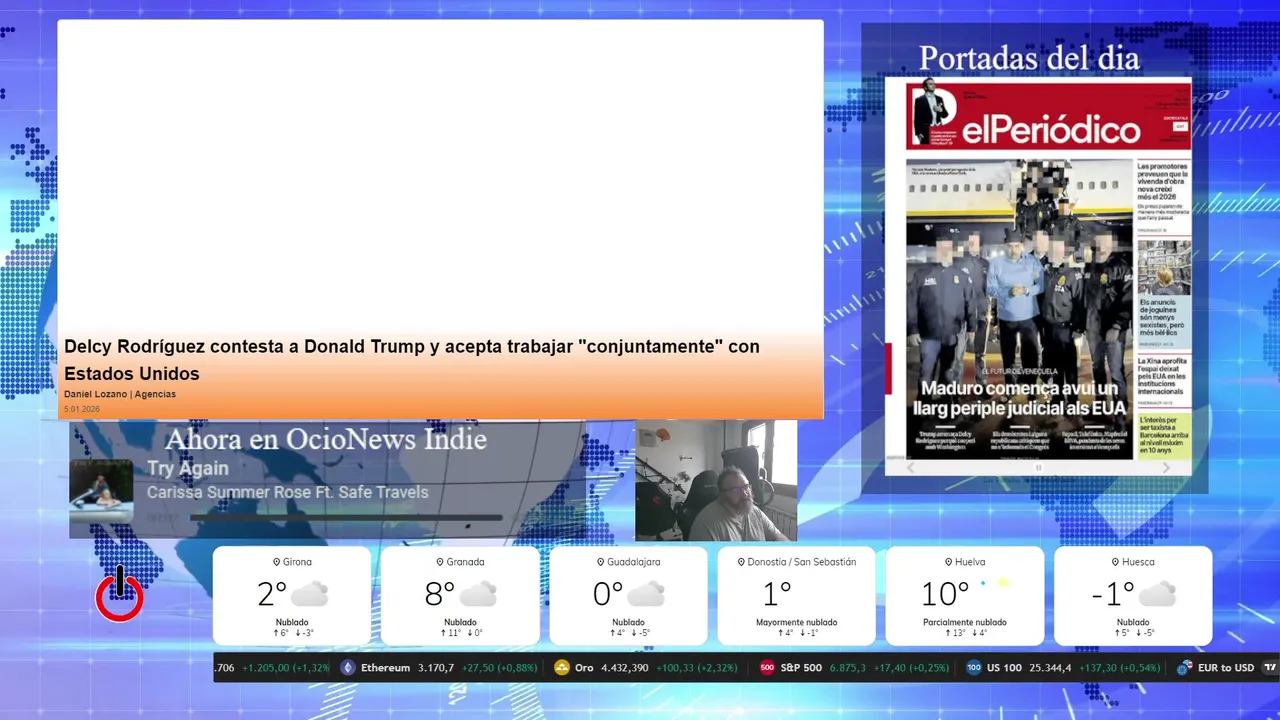Click the cloud icon in Huesca card
The width and height of the screenshot is (1280, 720).
(x=1157, y=594)
